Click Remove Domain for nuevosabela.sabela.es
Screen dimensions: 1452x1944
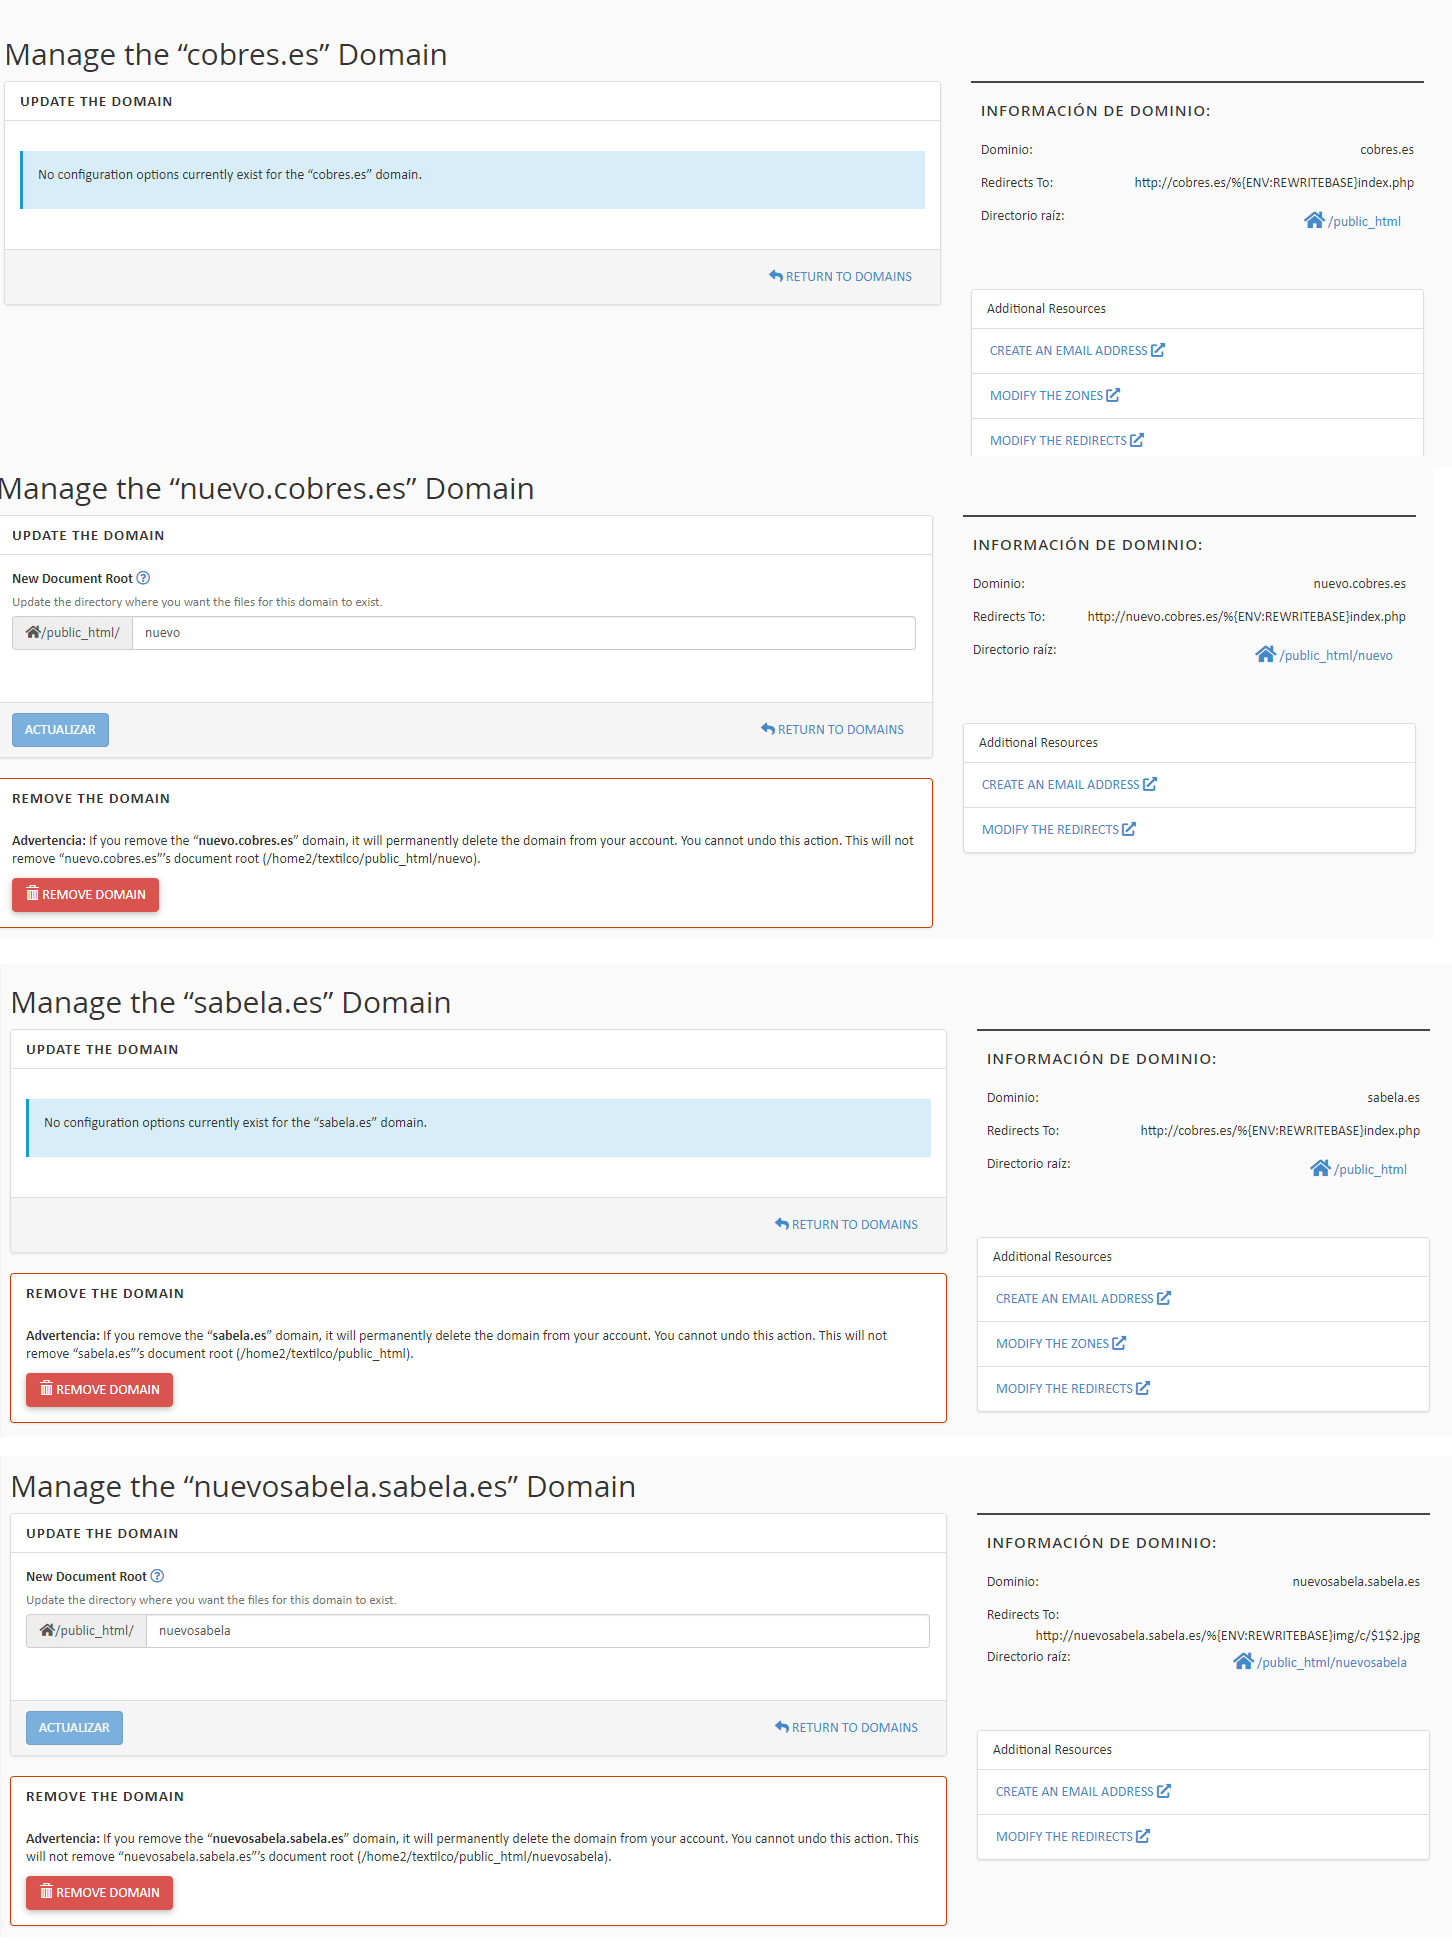coord(99,1893)
